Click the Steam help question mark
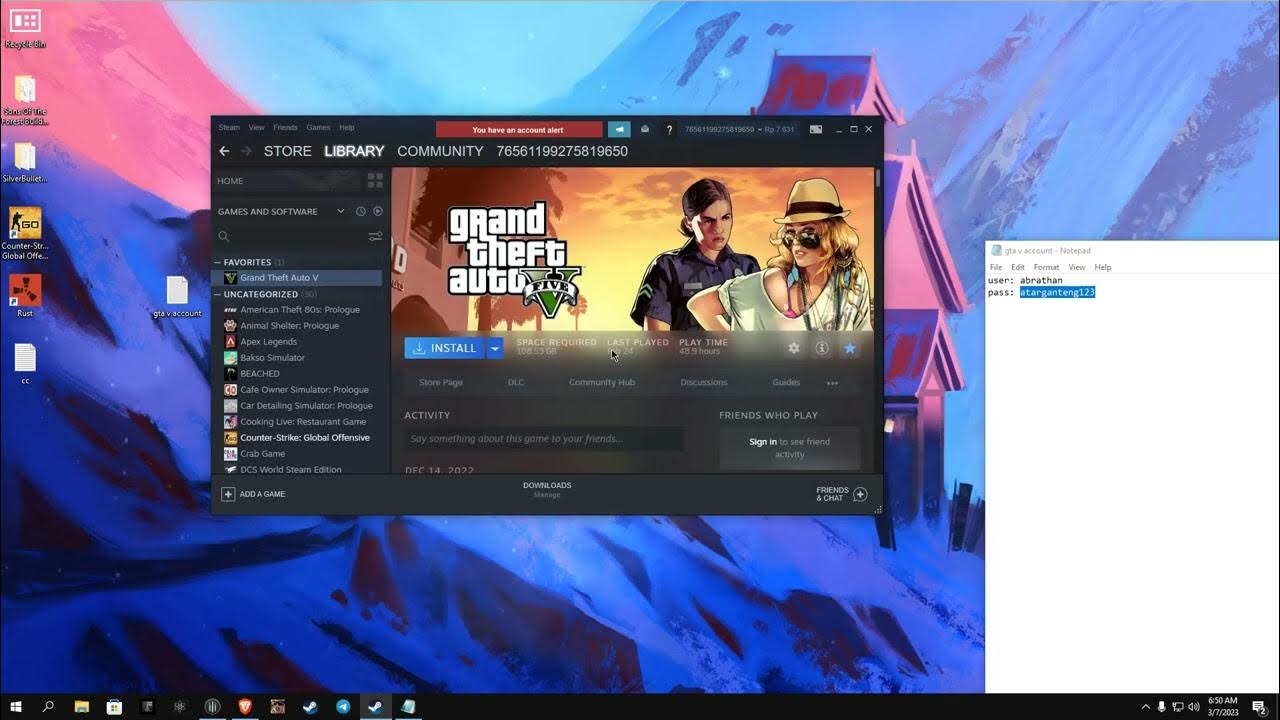The height and width of the screenshot is (720, 1280). coord(669,129)
